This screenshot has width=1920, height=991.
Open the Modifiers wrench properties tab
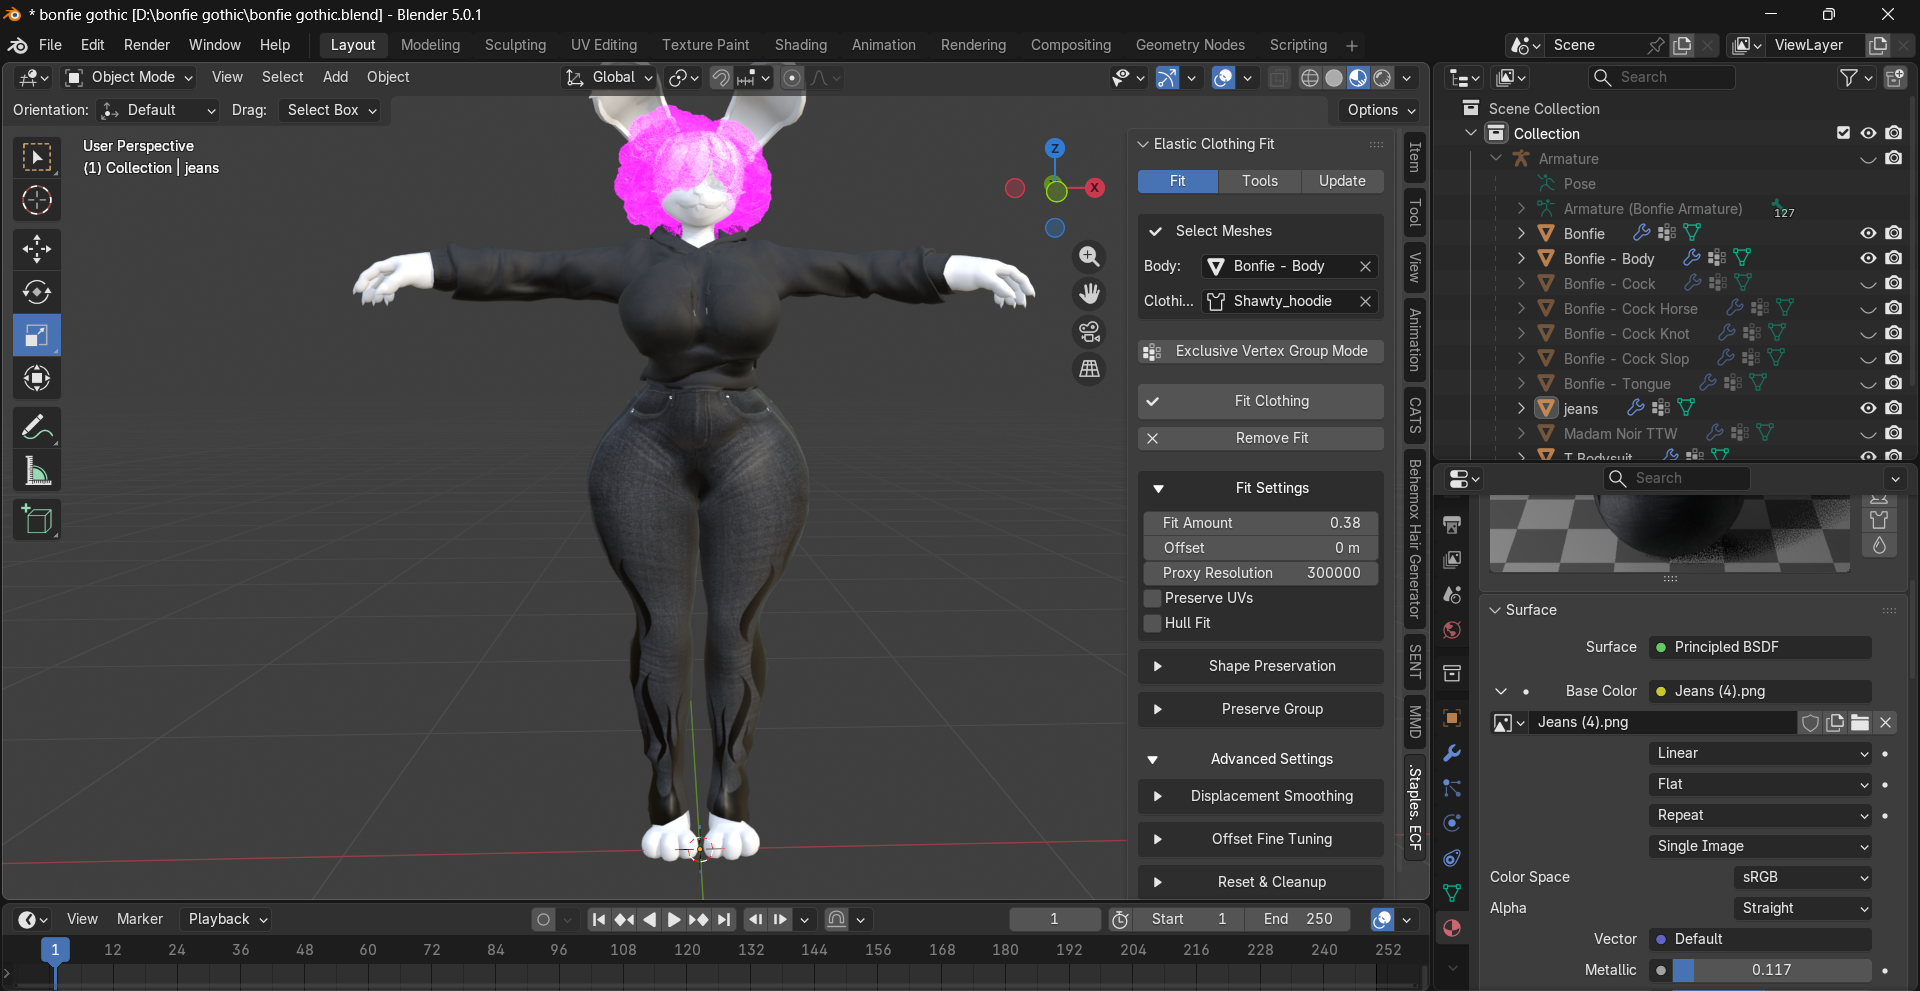[1452, 753]
